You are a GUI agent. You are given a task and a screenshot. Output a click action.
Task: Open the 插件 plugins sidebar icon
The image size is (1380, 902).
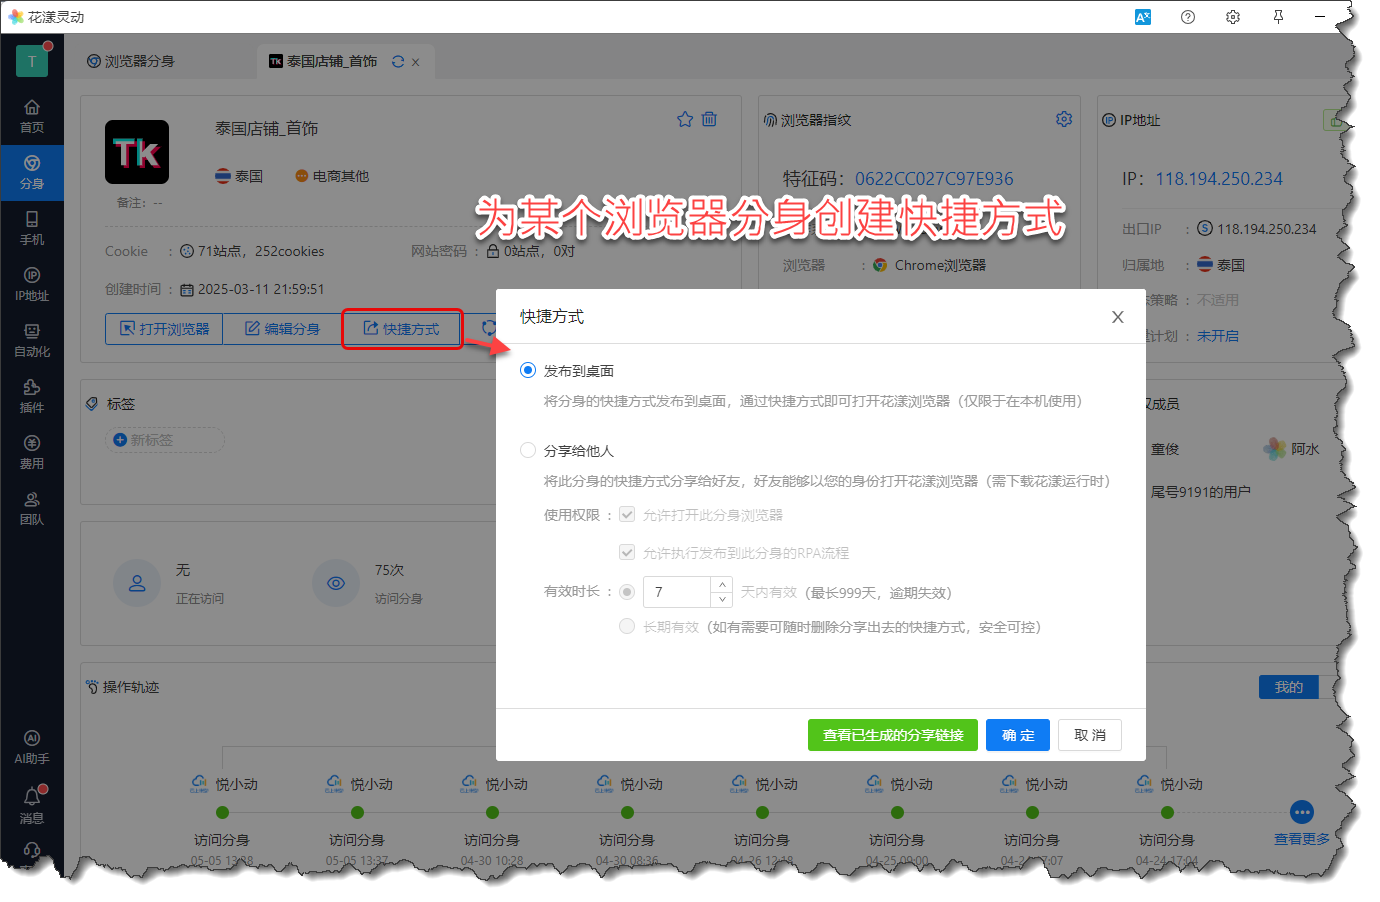tap(32, 395)
